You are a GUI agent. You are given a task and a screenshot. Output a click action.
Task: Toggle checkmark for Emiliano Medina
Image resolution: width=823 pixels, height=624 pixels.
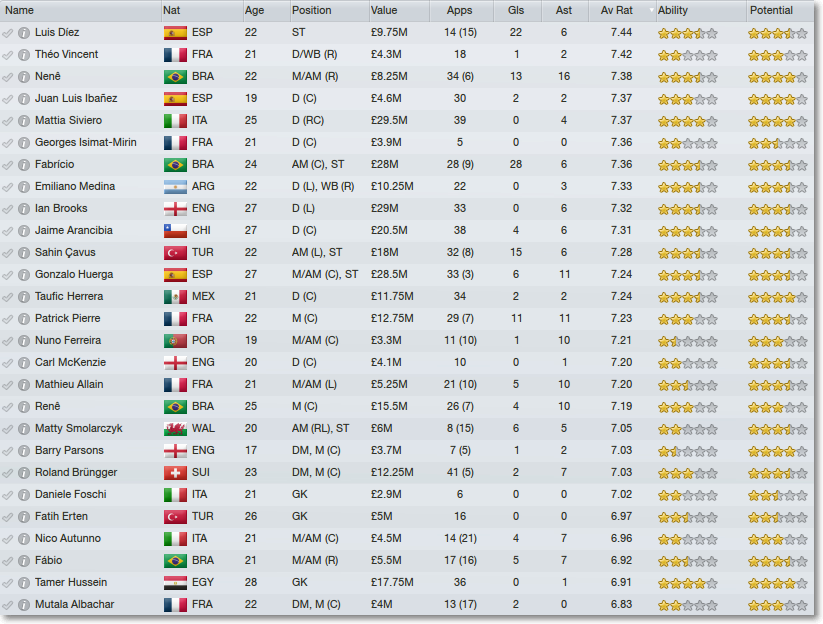point(7,187)
